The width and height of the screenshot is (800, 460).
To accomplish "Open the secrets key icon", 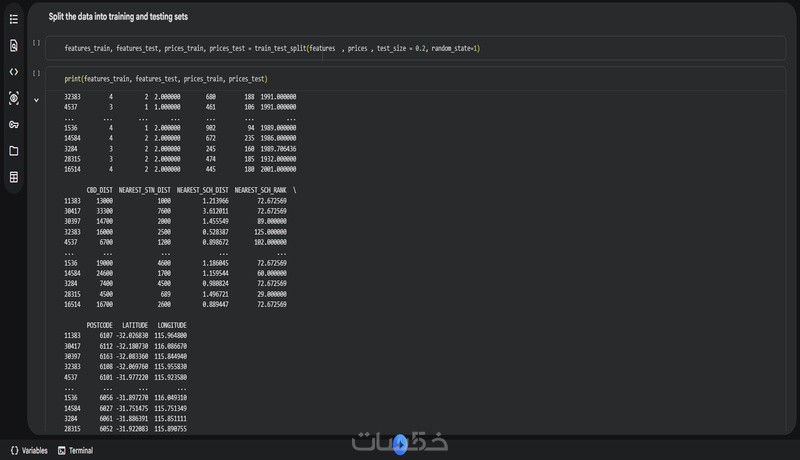I will pos(14,124).
